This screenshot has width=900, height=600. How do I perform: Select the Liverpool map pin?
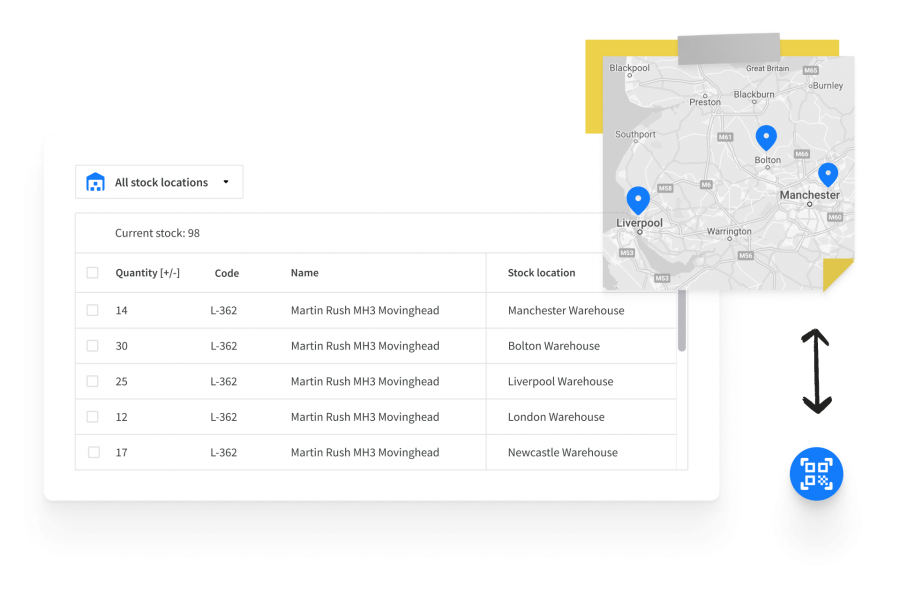(x=638, y=199)
